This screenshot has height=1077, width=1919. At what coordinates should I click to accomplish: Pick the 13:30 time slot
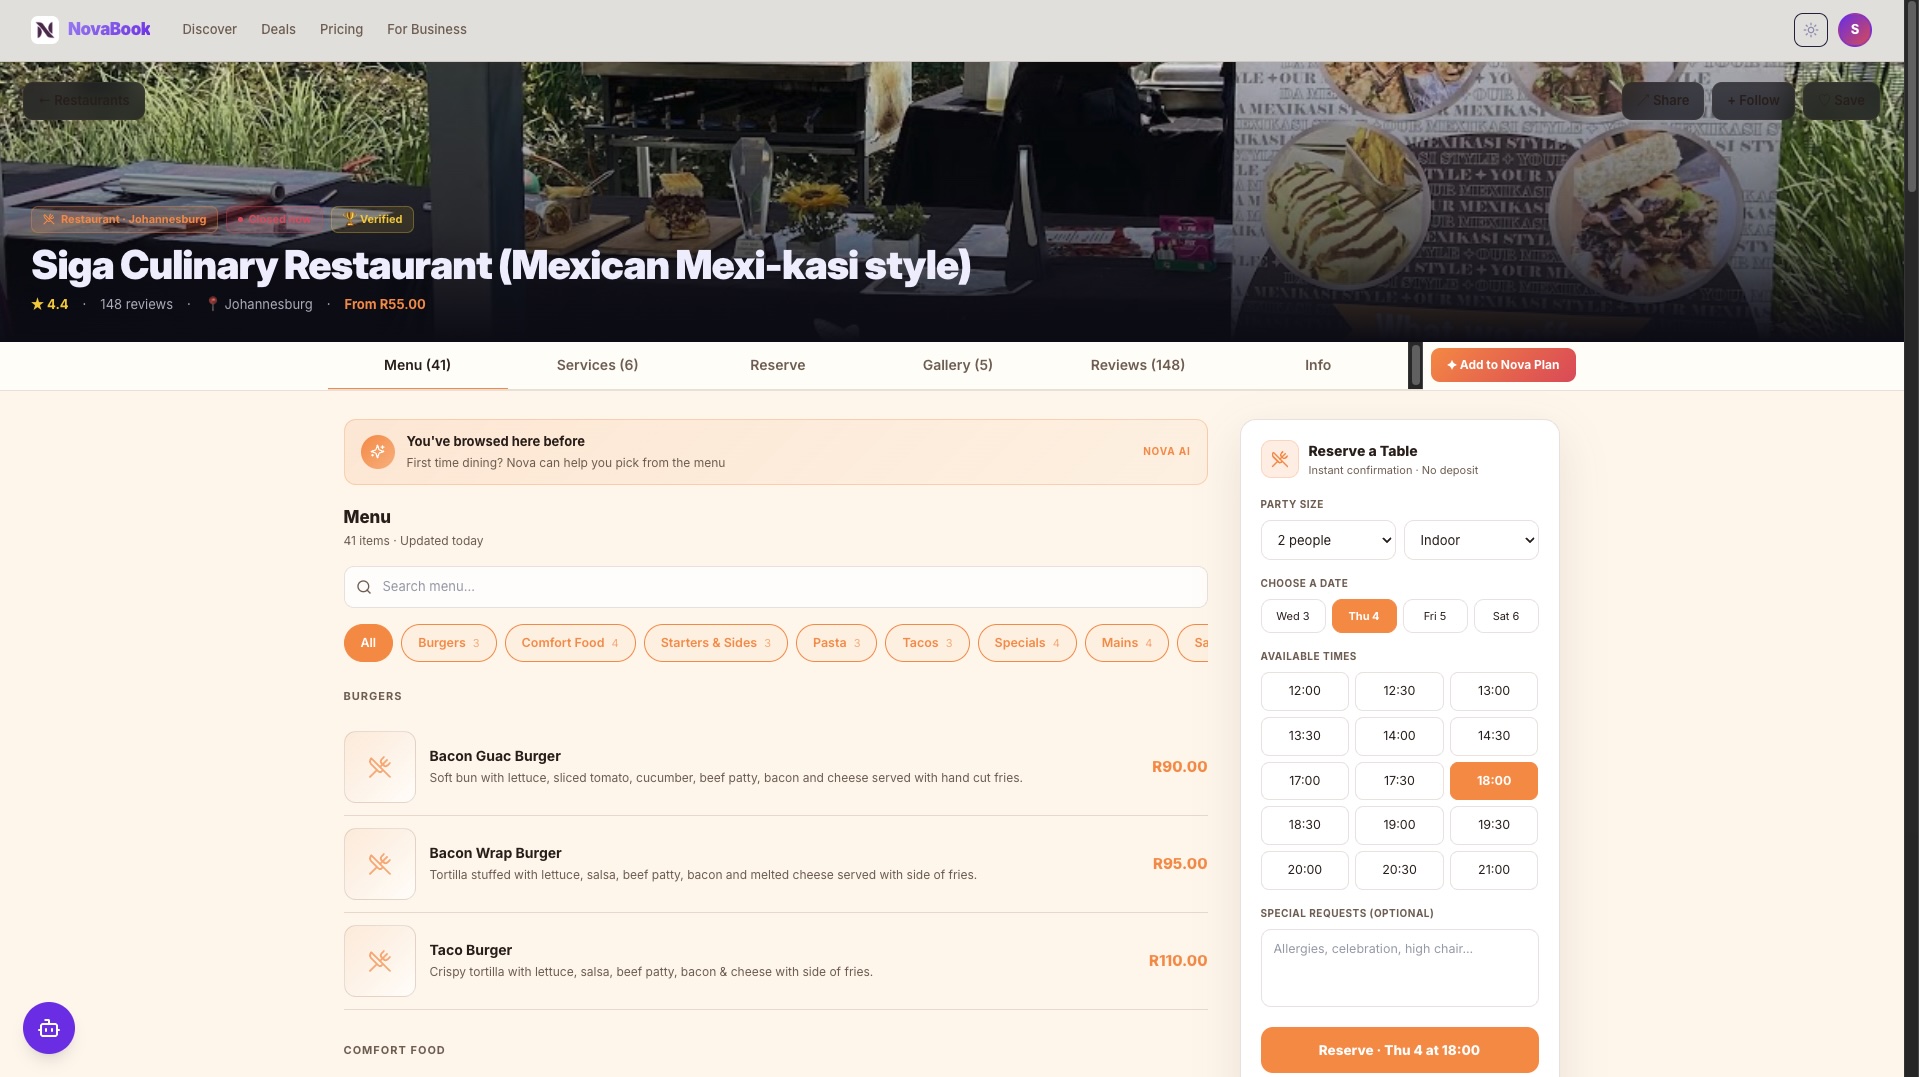click(1305, 736)
